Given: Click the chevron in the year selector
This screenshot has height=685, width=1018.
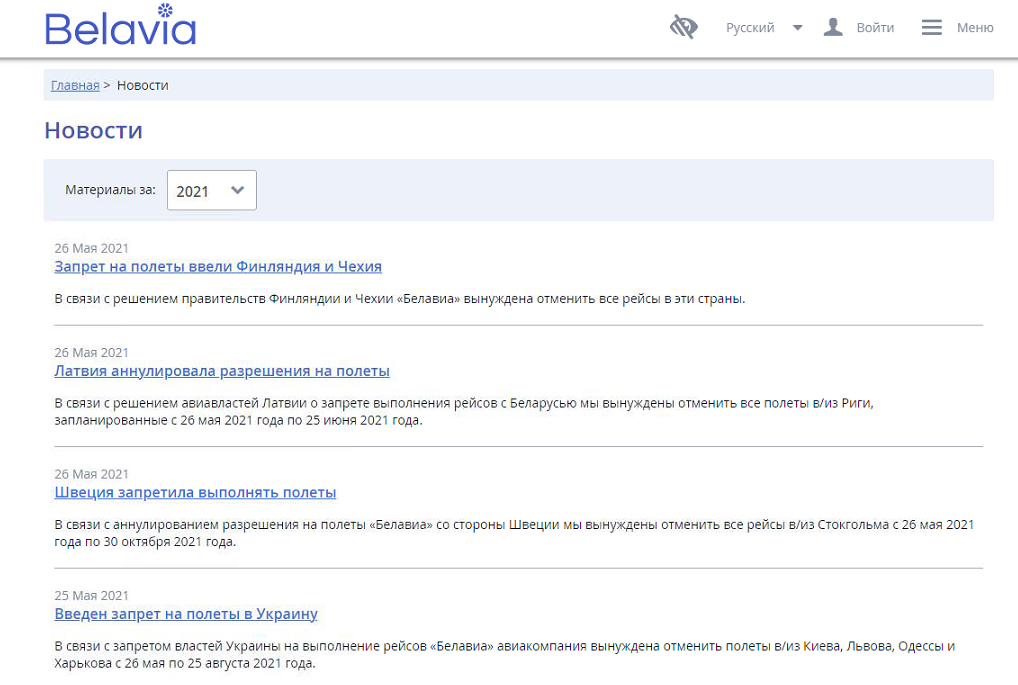Looking at the screenshot, I should [238, 190].
